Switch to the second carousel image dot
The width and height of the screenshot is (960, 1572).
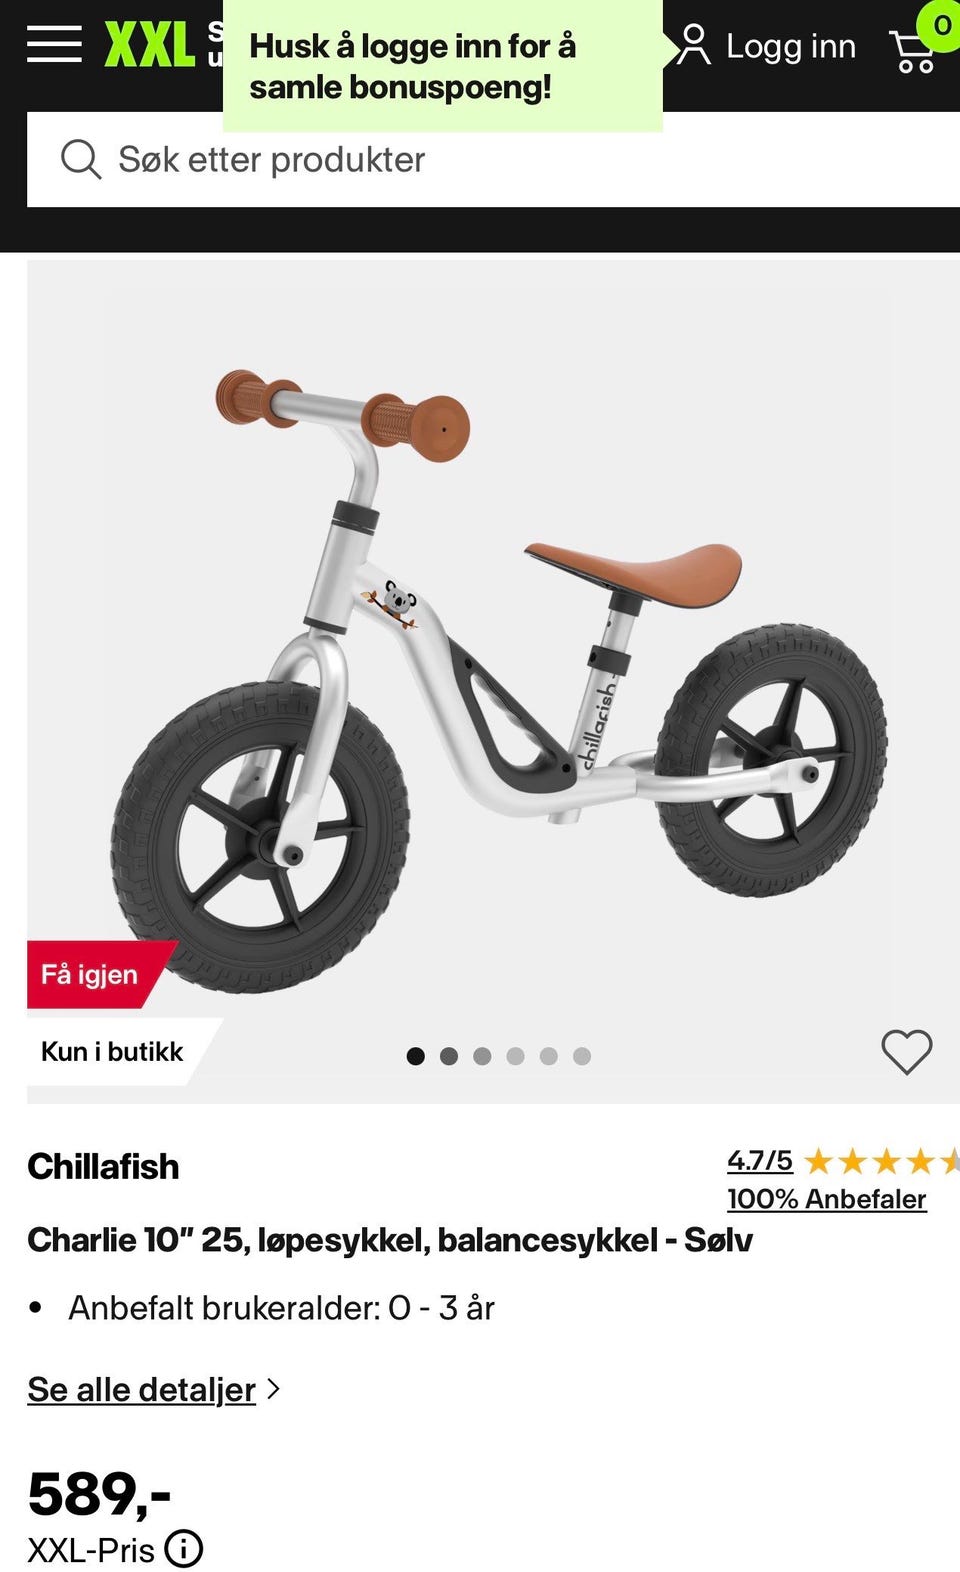click(x=449, y=1056)
